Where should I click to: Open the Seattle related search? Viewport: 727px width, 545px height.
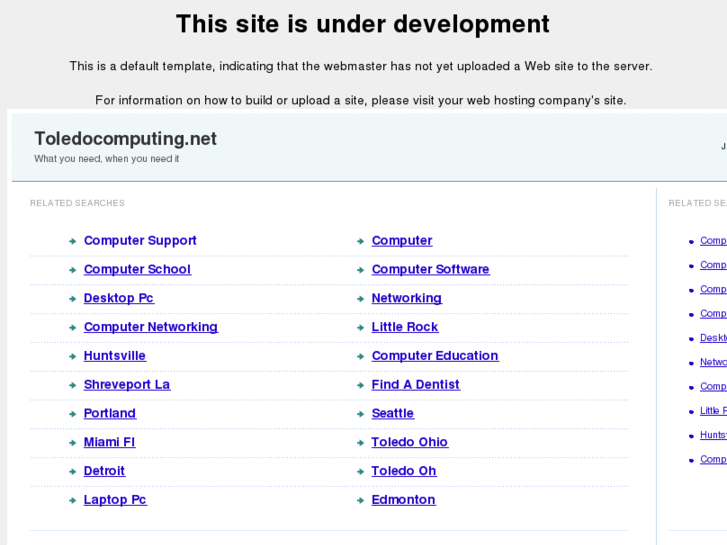point(393,413)
